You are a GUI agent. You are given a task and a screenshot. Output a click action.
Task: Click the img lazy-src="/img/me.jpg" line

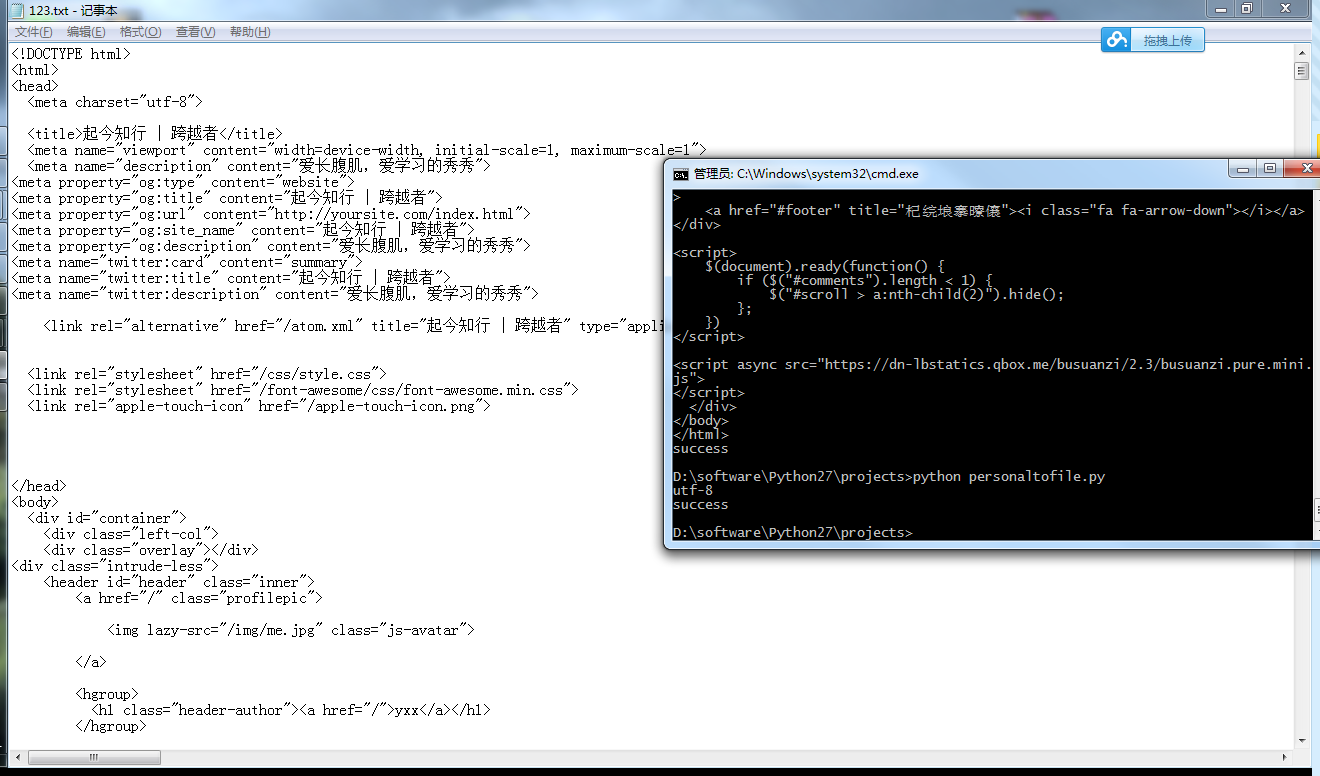point(291,630)
